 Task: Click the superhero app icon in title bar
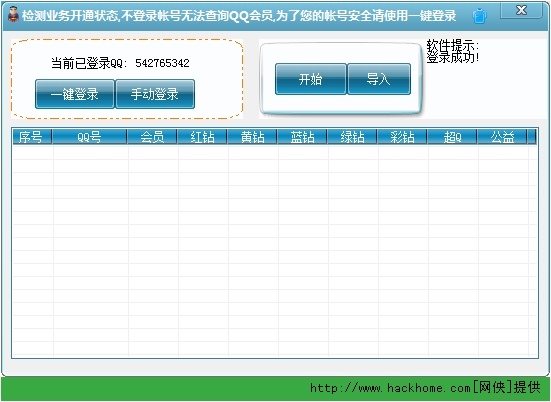coord(13,15)
